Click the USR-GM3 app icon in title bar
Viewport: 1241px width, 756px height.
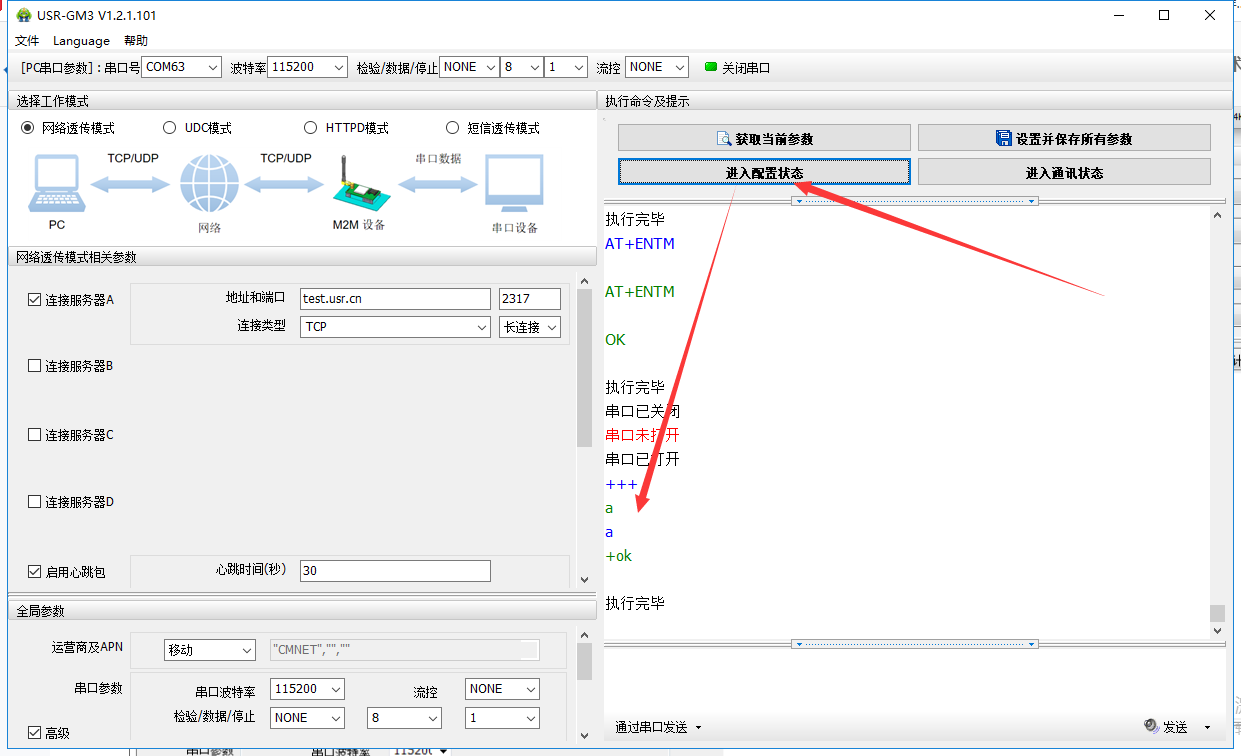23,15
